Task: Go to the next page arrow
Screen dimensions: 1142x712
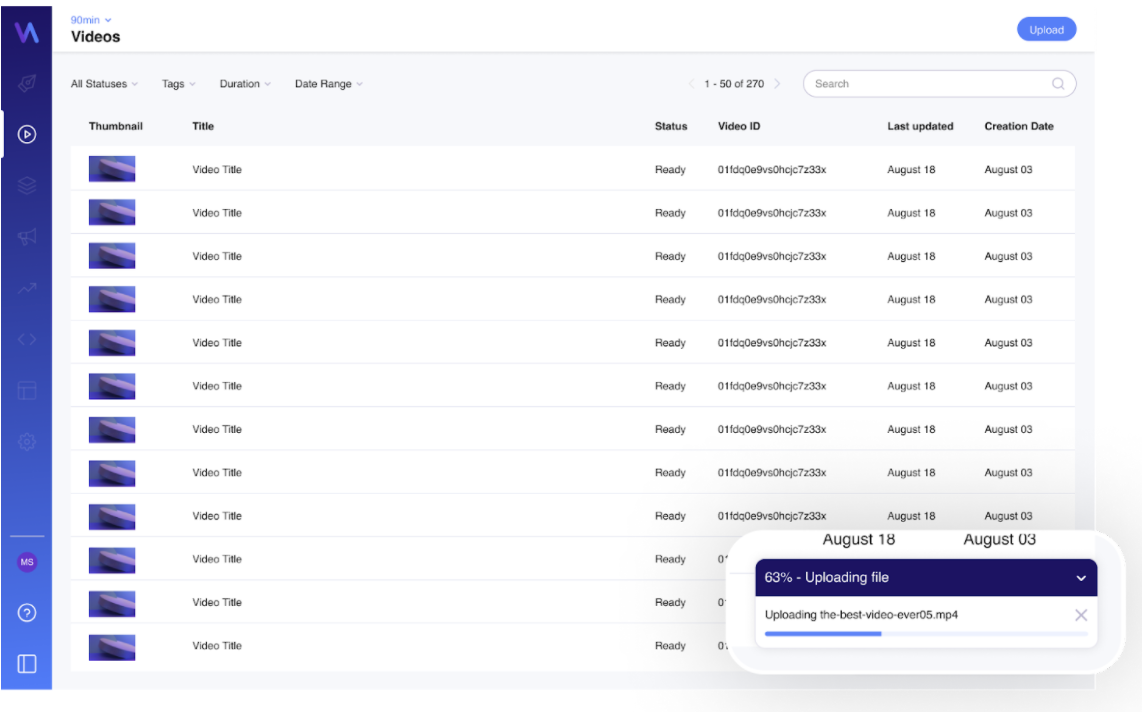Action: point(777,84)
